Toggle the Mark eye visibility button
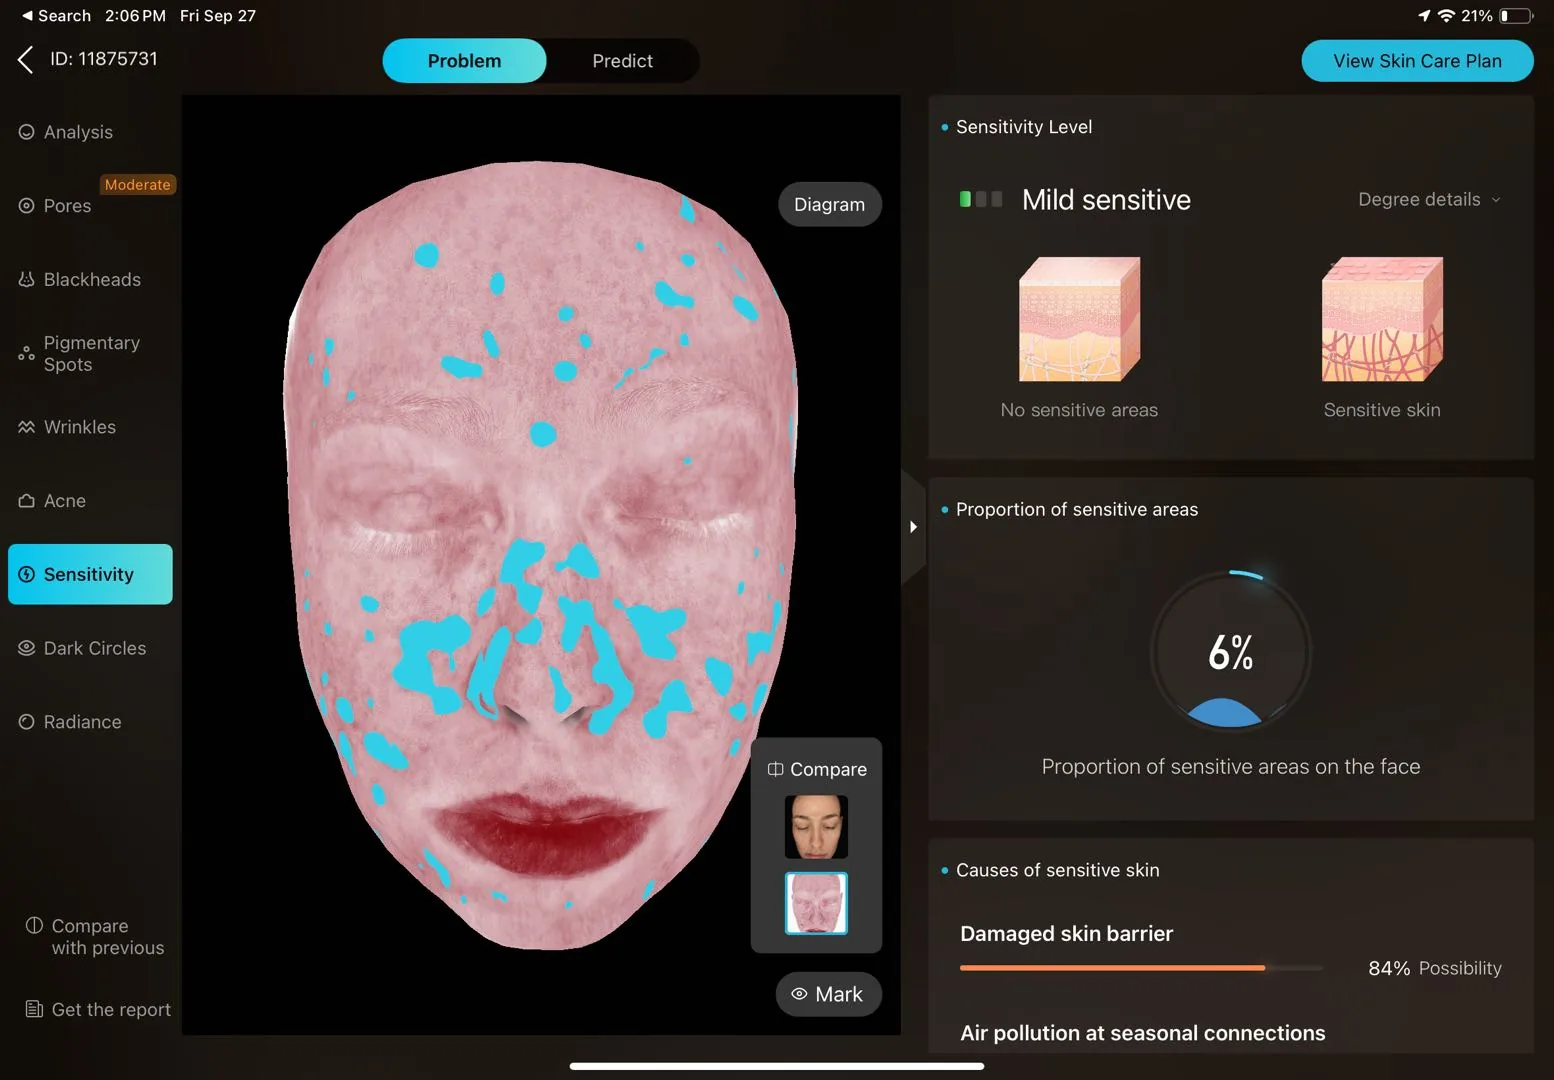Screen dimensions: 1554x1080 (x=828, y=994)
